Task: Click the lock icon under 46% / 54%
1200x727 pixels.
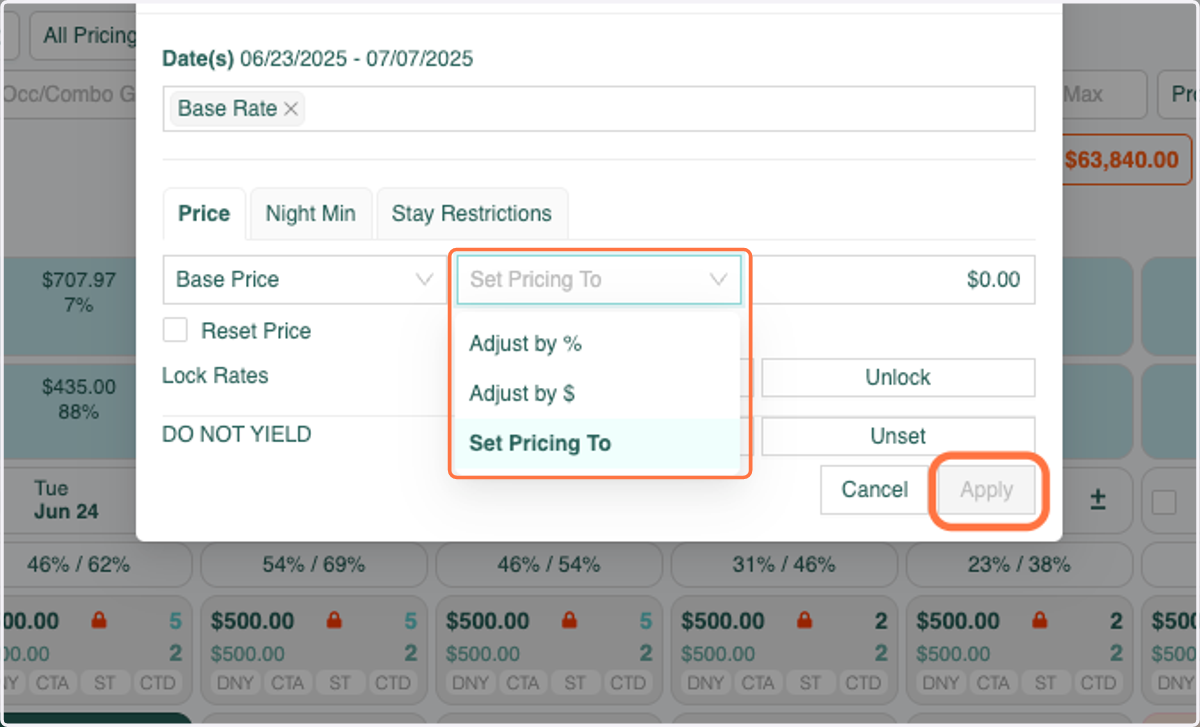Action: [x=569, y=621]
